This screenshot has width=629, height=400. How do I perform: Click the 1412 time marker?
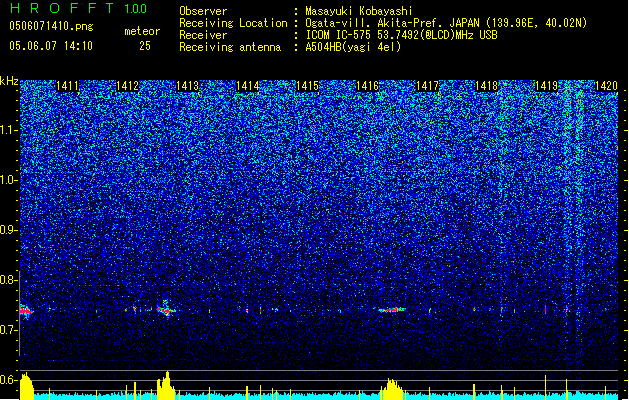point(128,86)
